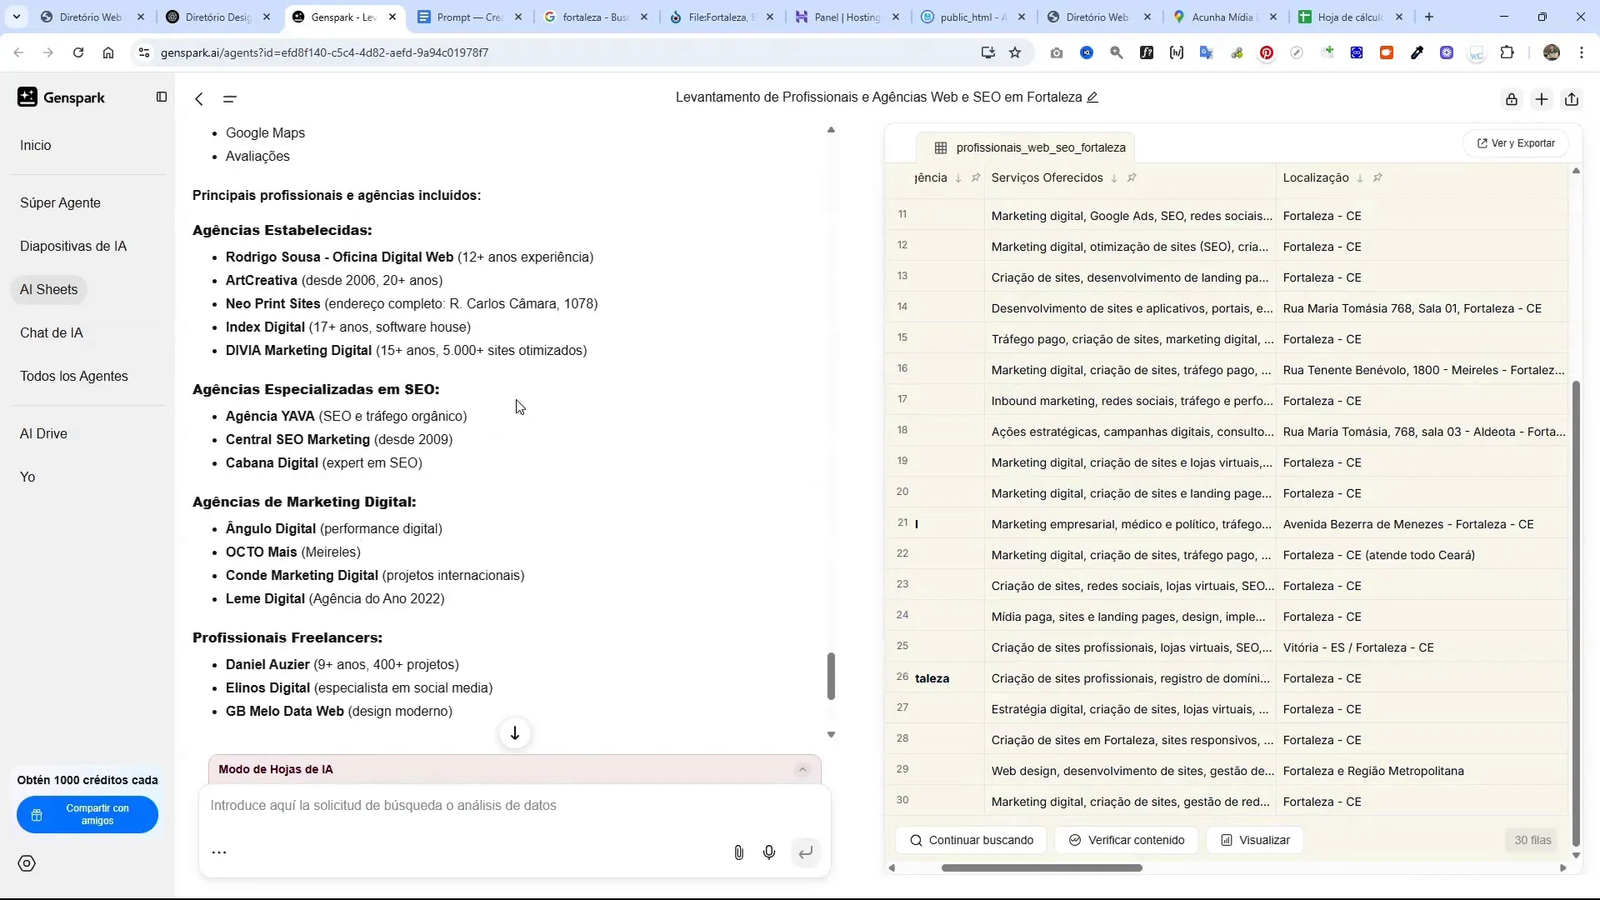Click the chat input field
This screenshot has width=1600, height=900.
coord(450,805)
